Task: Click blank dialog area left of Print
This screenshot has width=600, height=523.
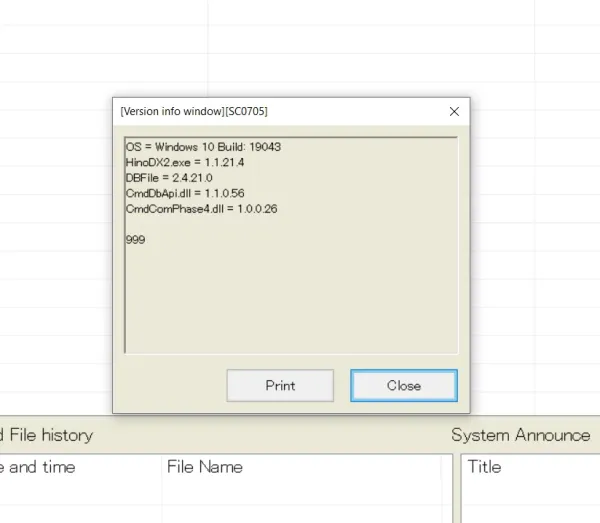Action: (170, 385)
